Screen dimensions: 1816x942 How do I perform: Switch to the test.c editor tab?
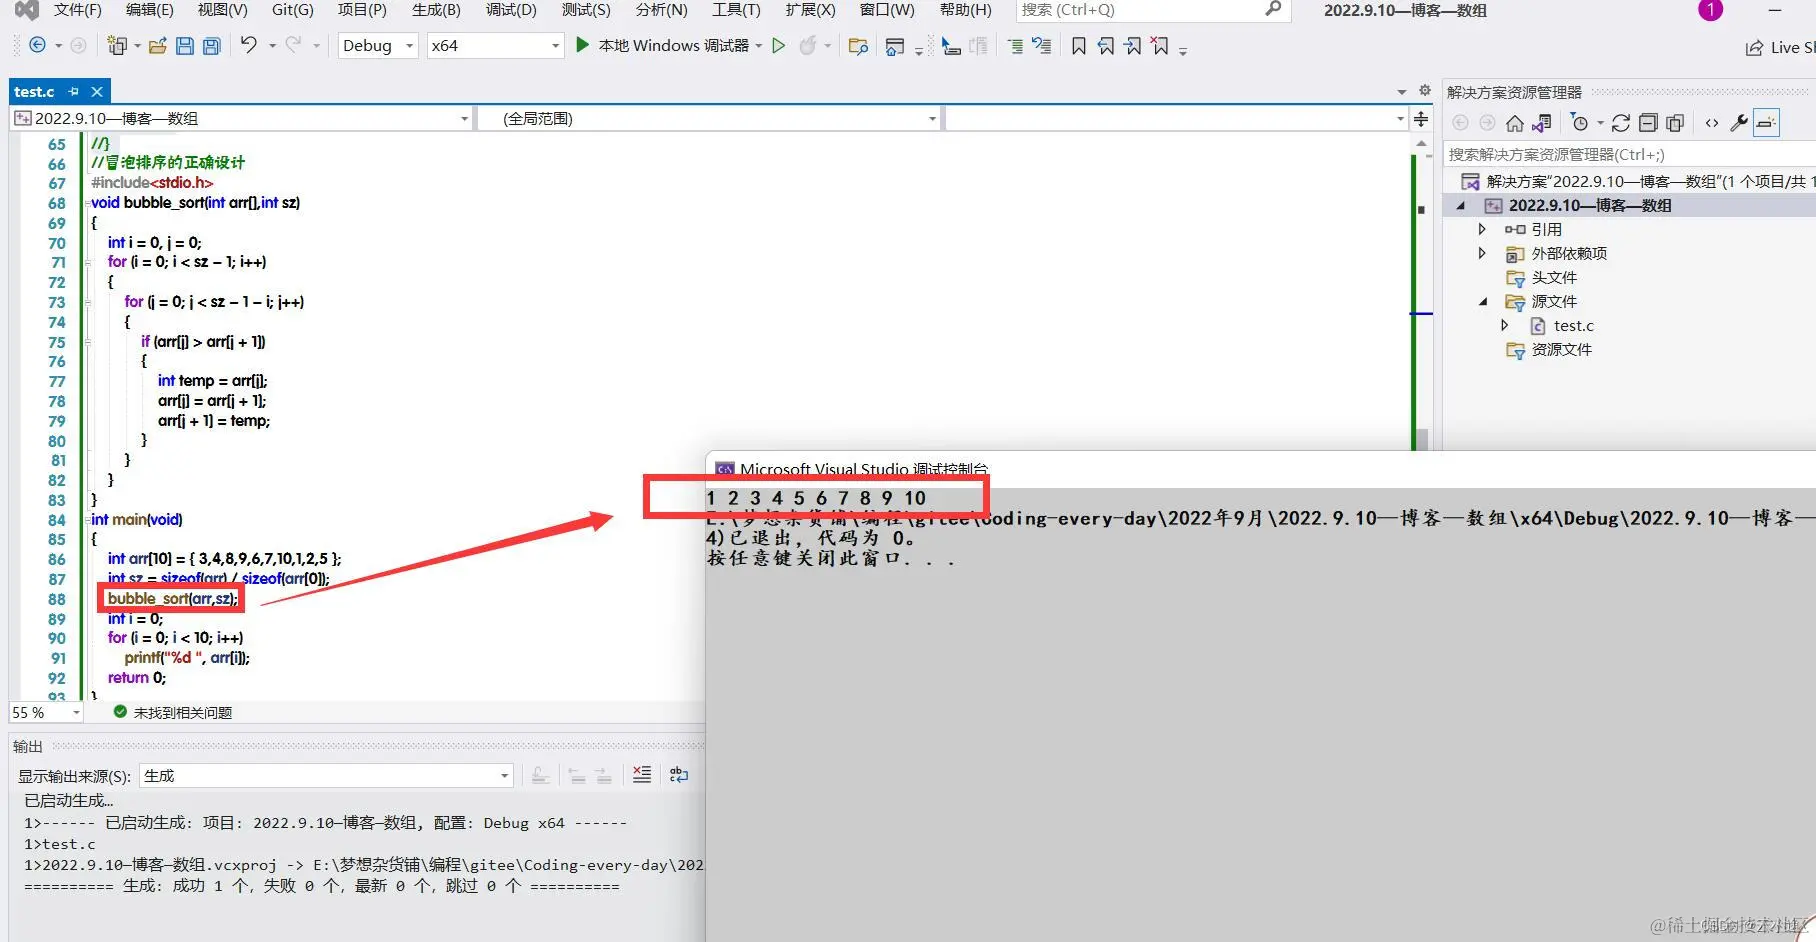coord(34,91)
